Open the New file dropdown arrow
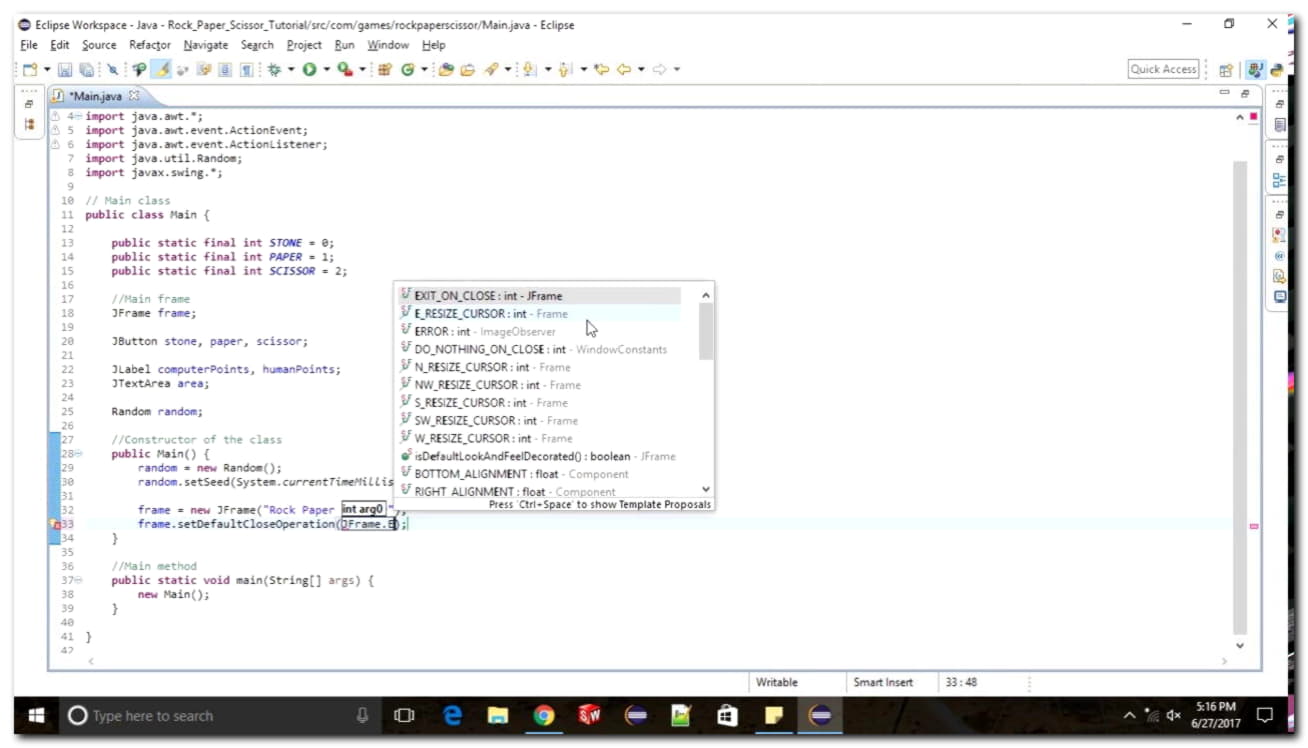This screenshot has height=748, width=1308. 46,69
